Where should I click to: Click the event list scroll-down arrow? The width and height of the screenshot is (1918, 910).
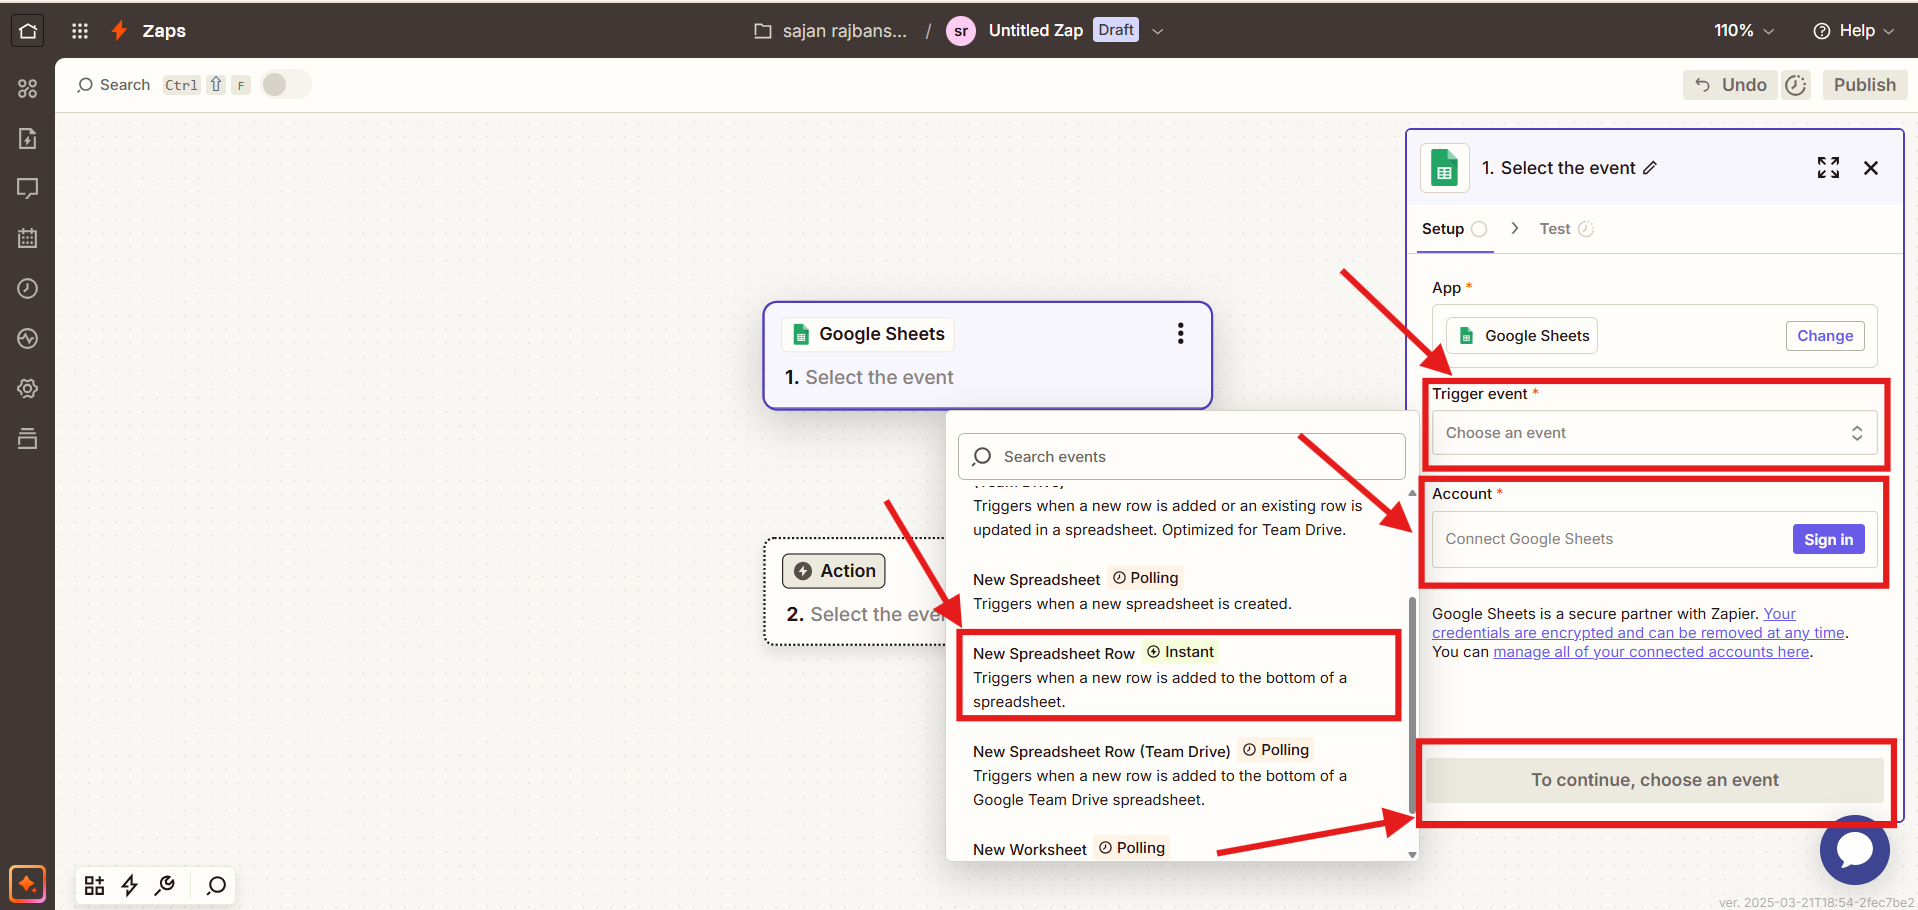click(1412, 854)
